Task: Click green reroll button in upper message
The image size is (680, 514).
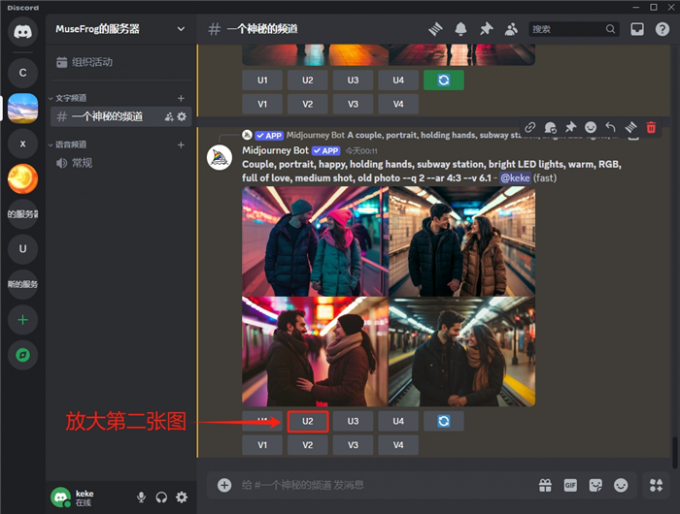Action: click(444, 80)
